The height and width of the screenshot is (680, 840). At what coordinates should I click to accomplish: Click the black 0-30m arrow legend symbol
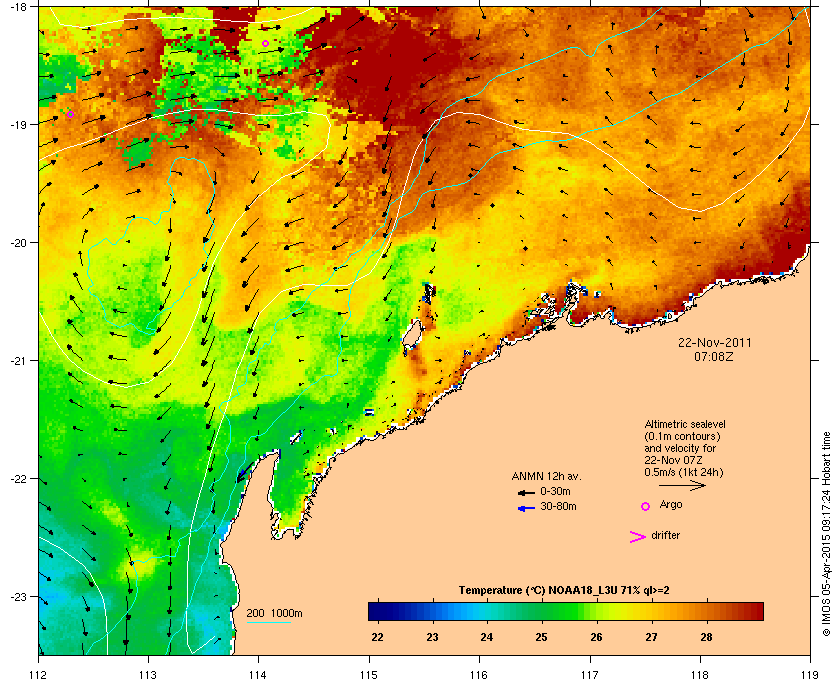(527, 492)
